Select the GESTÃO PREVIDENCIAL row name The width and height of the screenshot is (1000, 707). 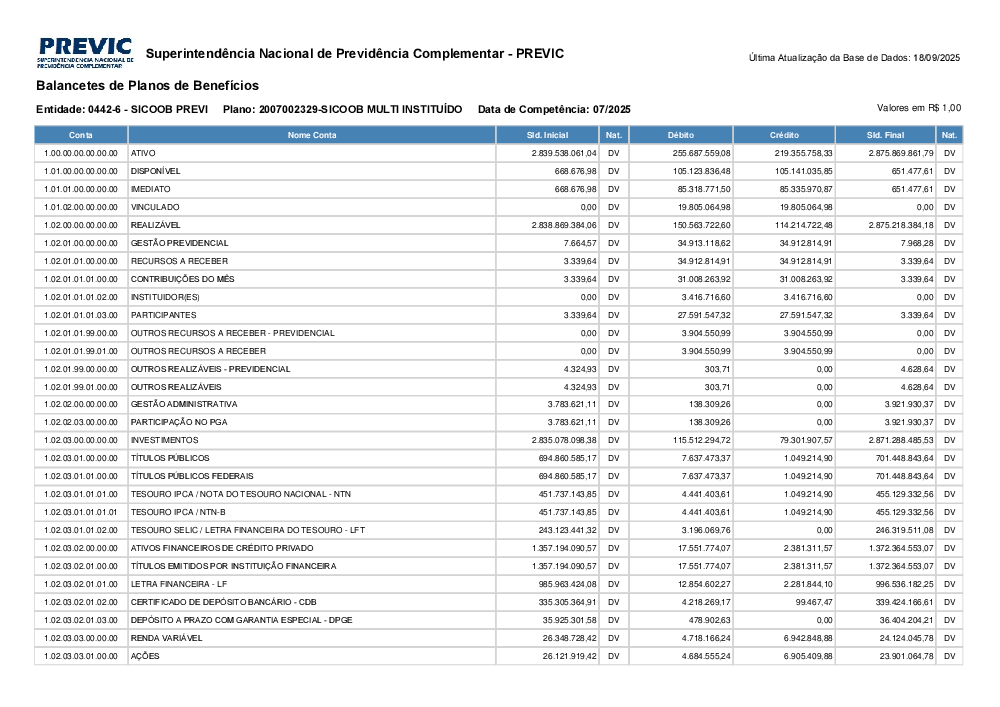click(x=179, y=243)
